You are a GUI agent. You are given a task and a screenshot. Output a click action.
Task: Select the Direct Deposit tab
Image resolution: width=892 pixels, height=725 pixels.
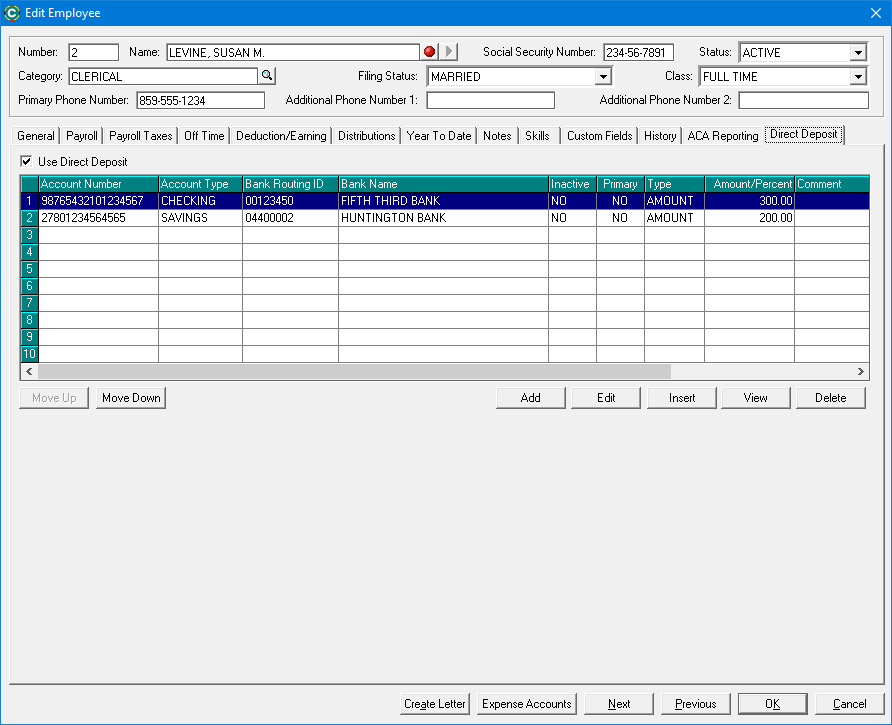pyautogui.click(x=804, y=134)
